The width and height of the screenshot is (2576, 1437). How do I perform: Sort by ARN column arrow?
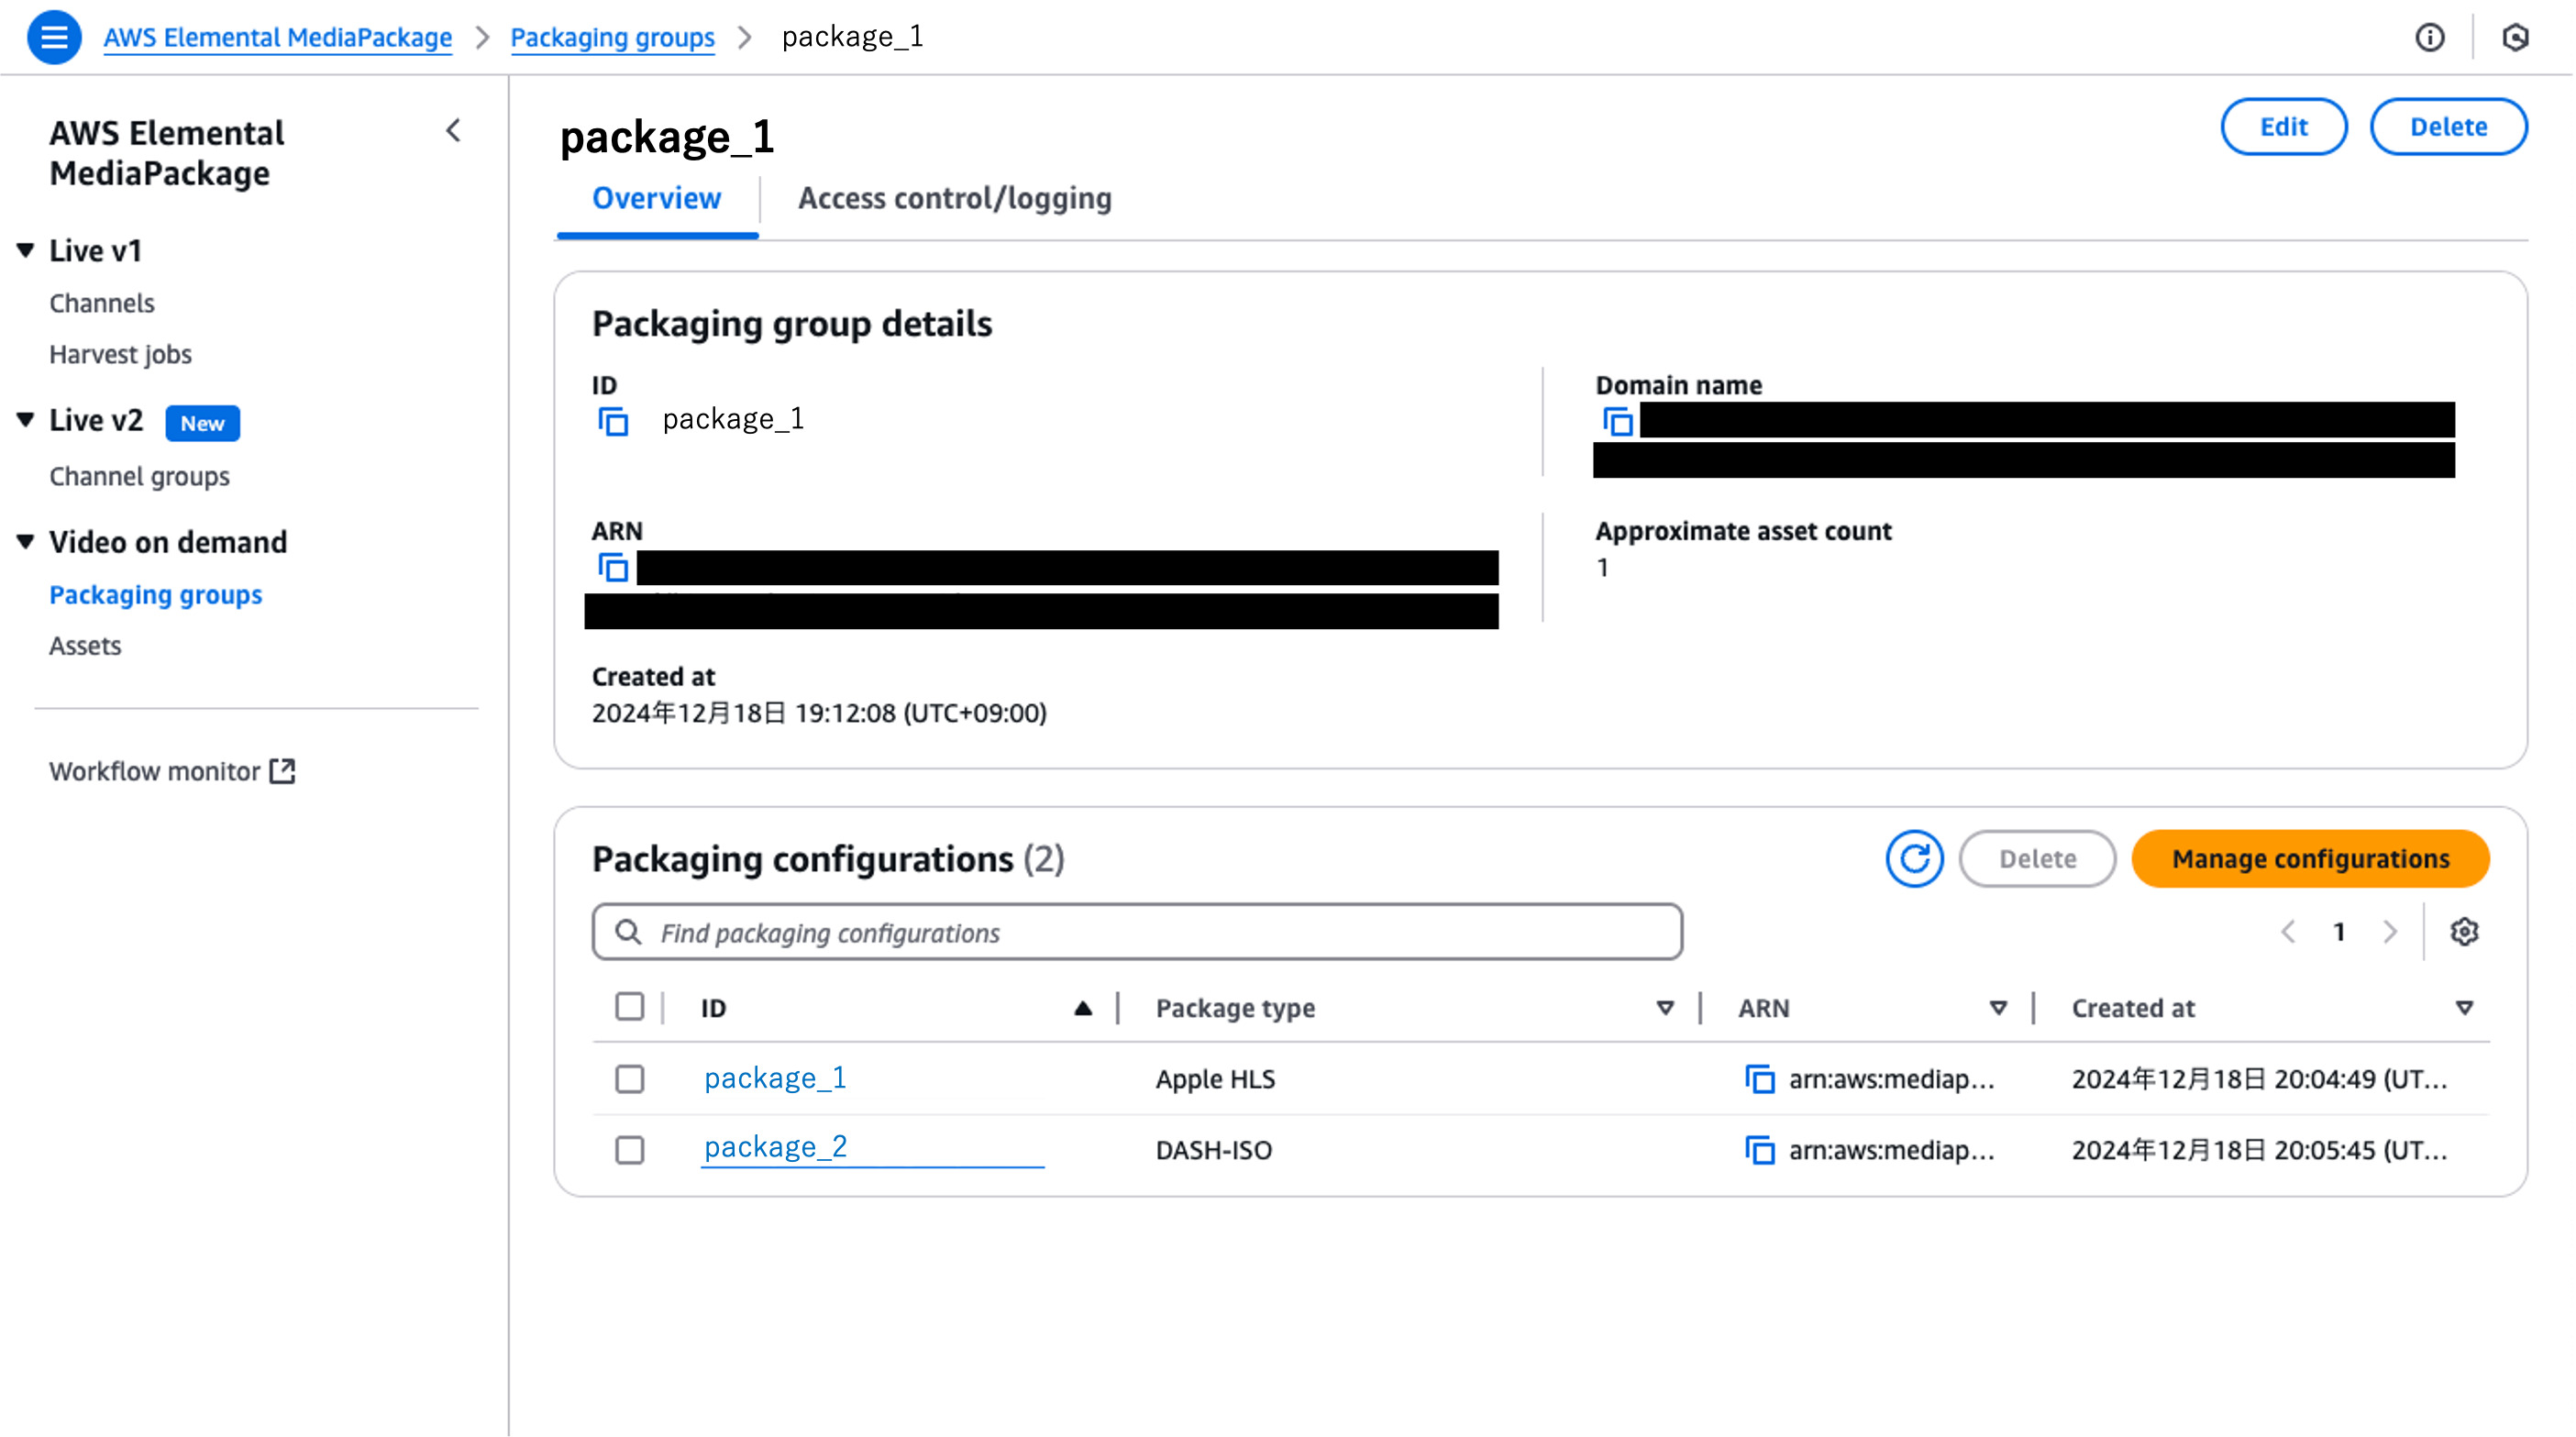point(1997,1008)
